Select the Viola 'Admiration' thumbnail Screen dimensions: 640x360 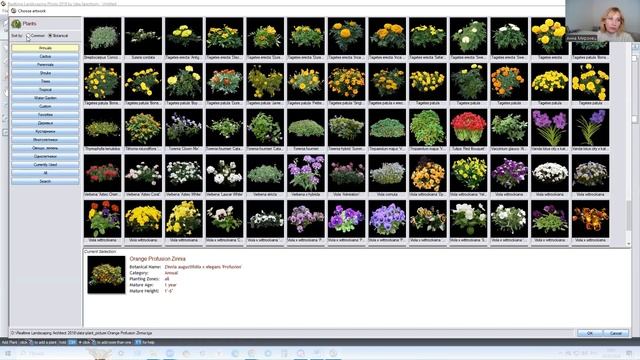(x=347, y=173)
